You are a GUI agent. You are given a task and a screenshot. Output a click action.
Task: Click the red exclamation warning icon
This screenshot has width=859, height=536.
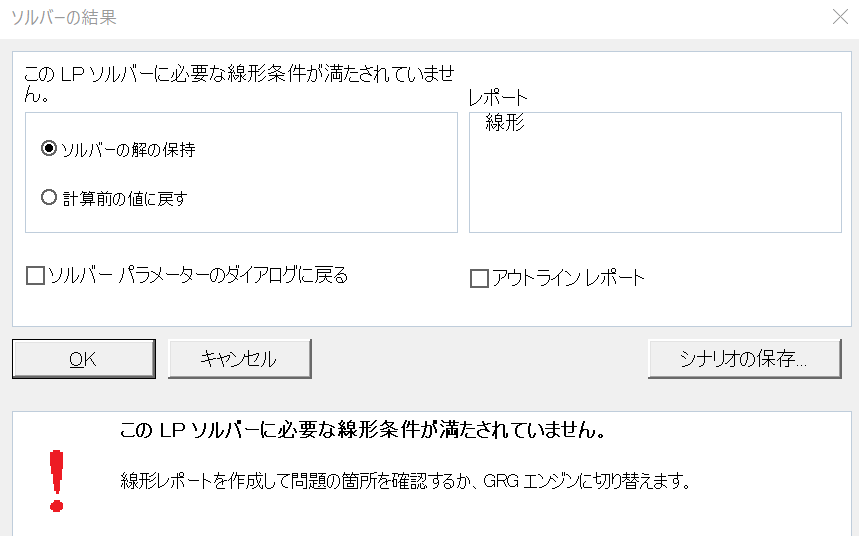pyautogui.click(x=56, y=480)
